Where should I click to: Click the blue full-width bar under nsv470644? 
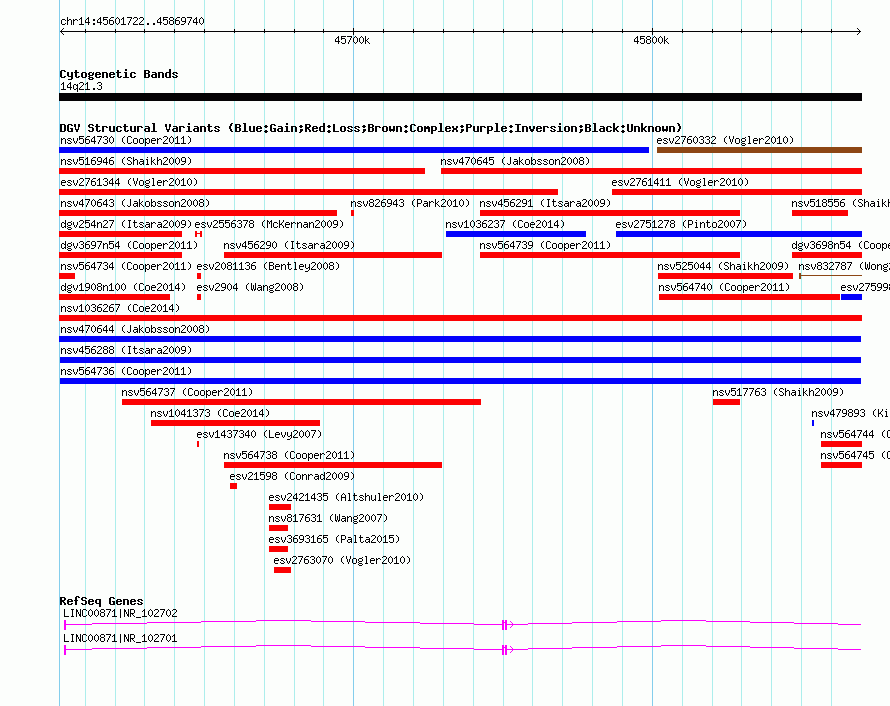click(460, 339)
